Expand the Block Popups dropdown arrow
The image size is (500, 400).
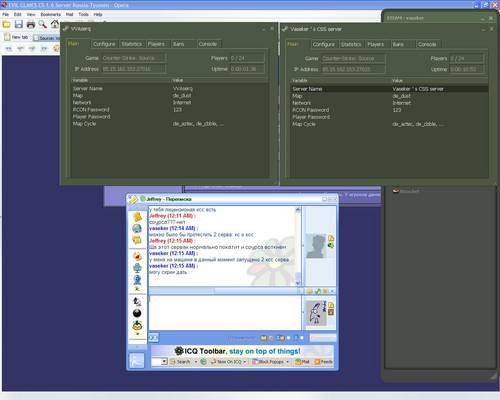click(287, 362)
